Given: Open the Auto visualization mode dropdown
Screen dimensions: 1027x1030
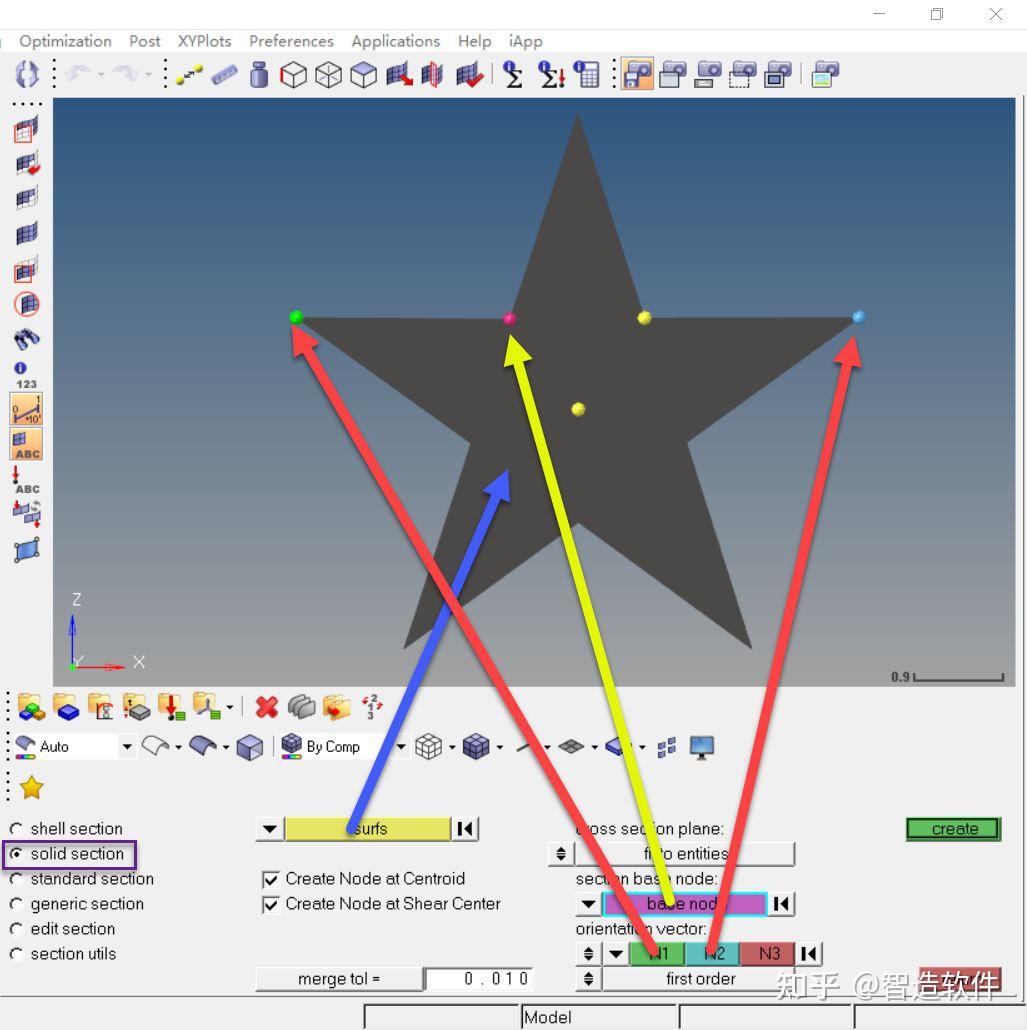Looking at the screenshot, I should coord(127,747).
